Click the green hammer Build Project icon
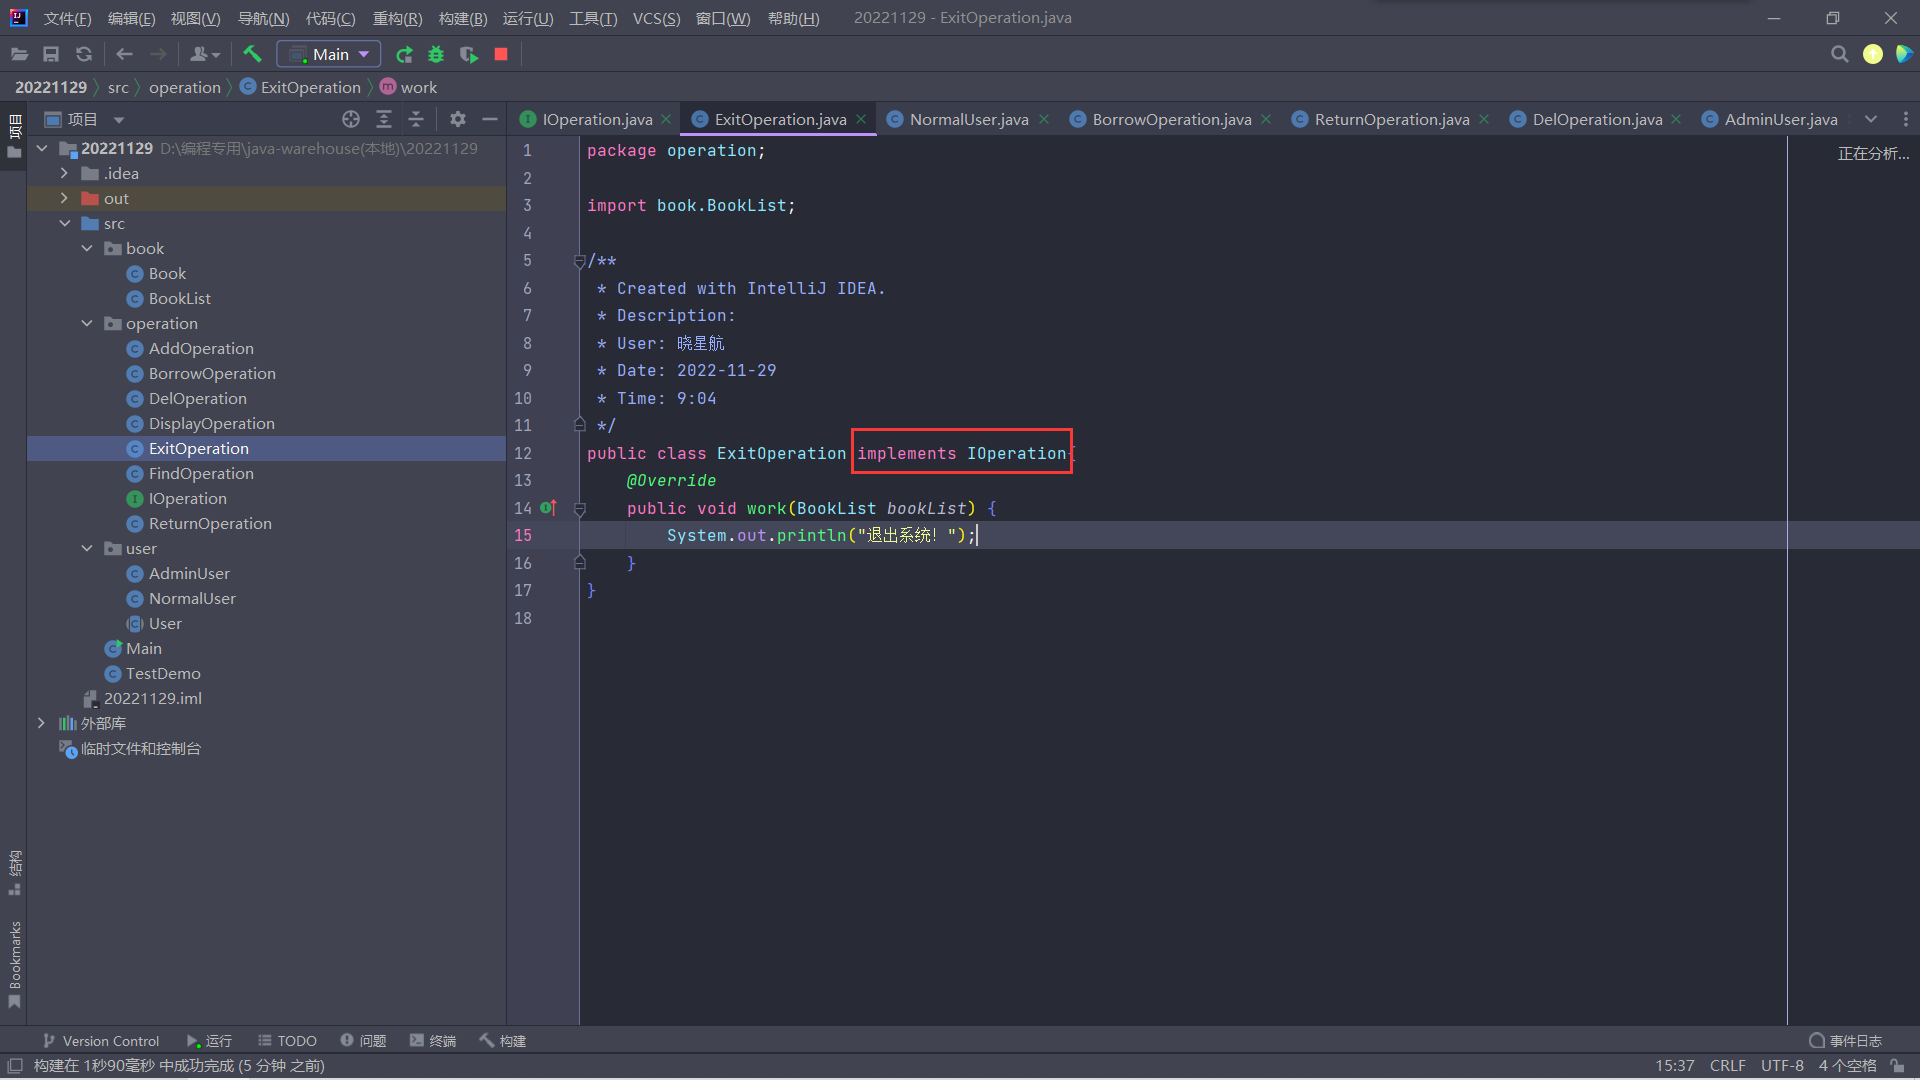Viewport: 1920px width, 1080px height. coord(252,54)
